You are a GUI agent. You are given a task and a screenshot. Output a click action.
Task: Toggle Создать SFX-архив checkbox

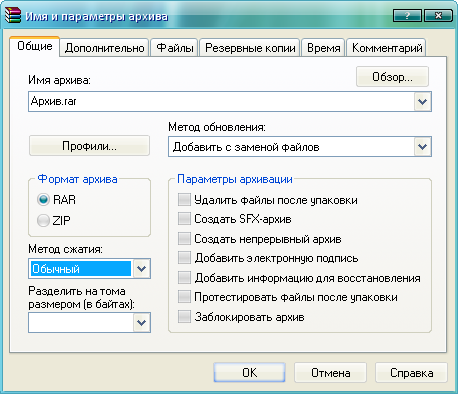[x=184, y=219]
